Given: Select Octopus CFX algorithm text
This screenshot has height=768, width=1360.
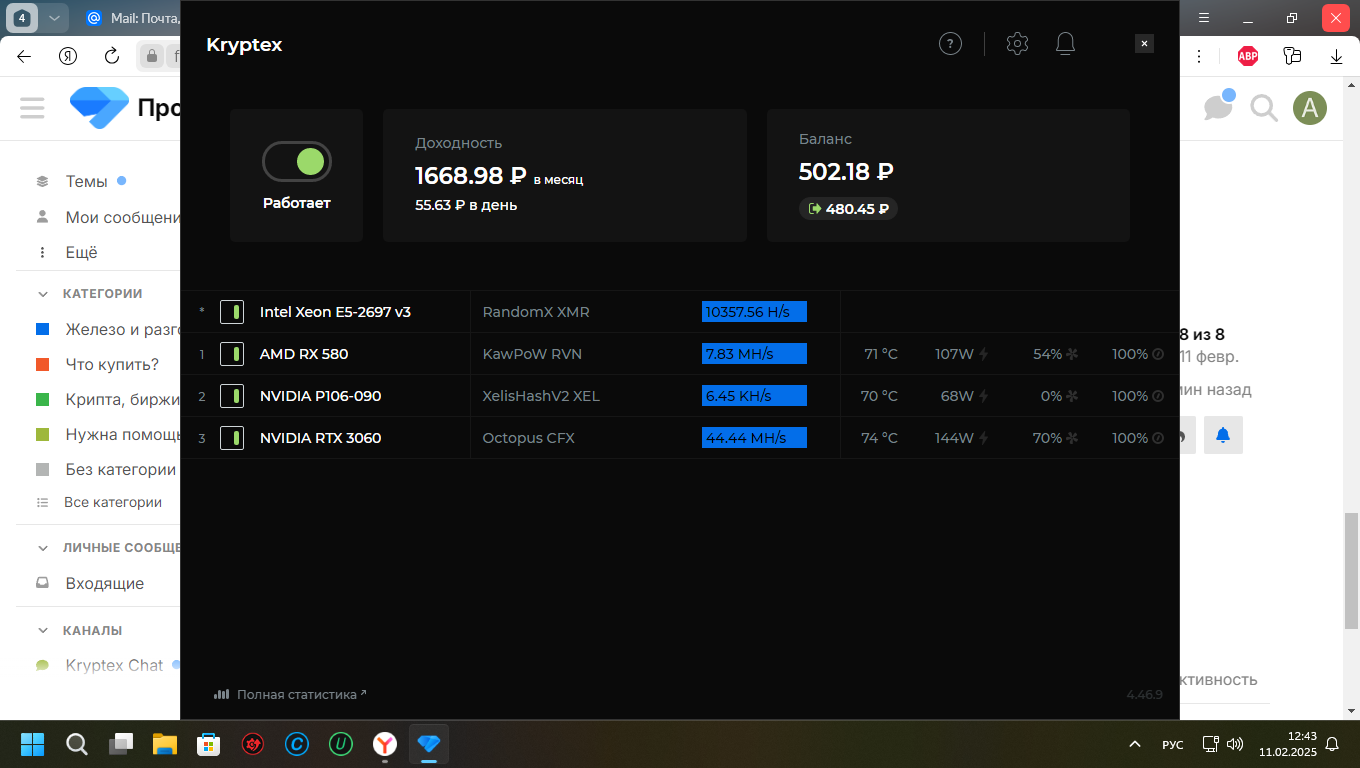Looking at the screenshot, I should pyautogui.click(x=528, y=438).
